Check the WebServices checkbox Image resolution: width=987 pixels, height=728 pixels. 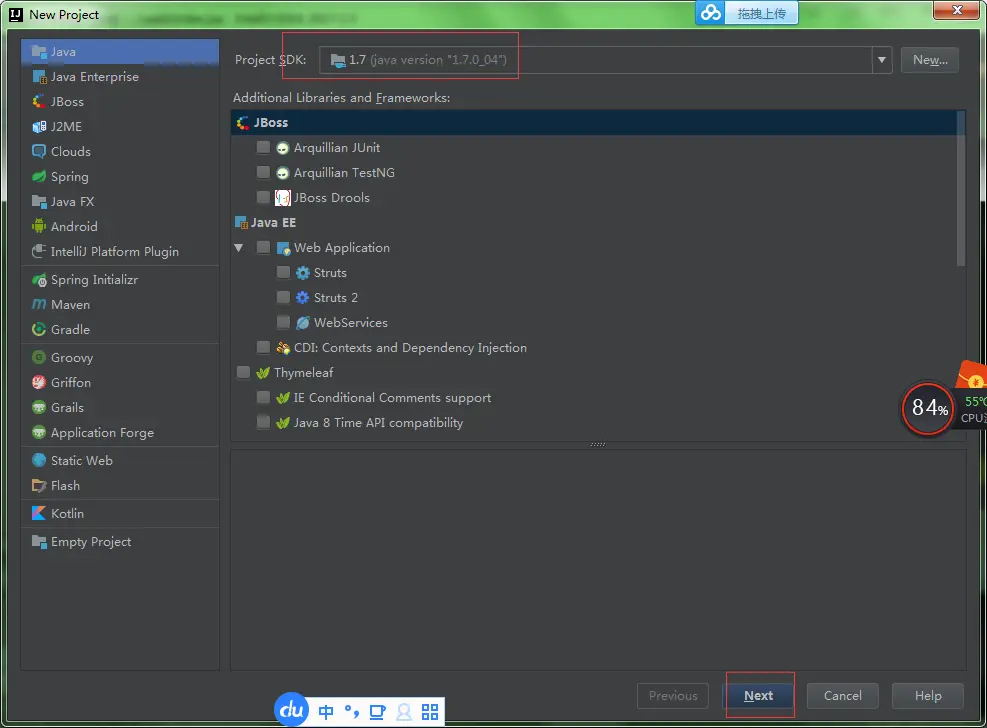coord(283,322)
